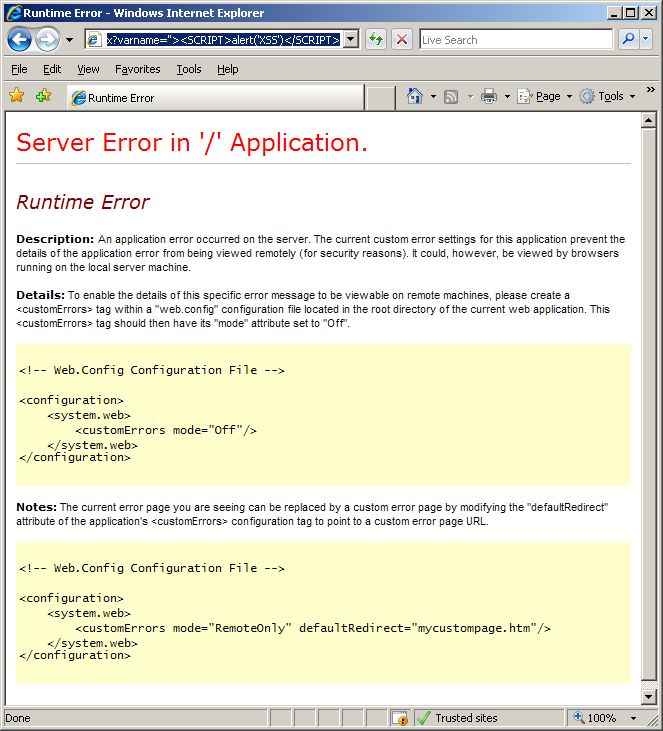The height and width of the screenshot is (731, 663).
Task: Click the Stop loading button
Action: [401, 40]
